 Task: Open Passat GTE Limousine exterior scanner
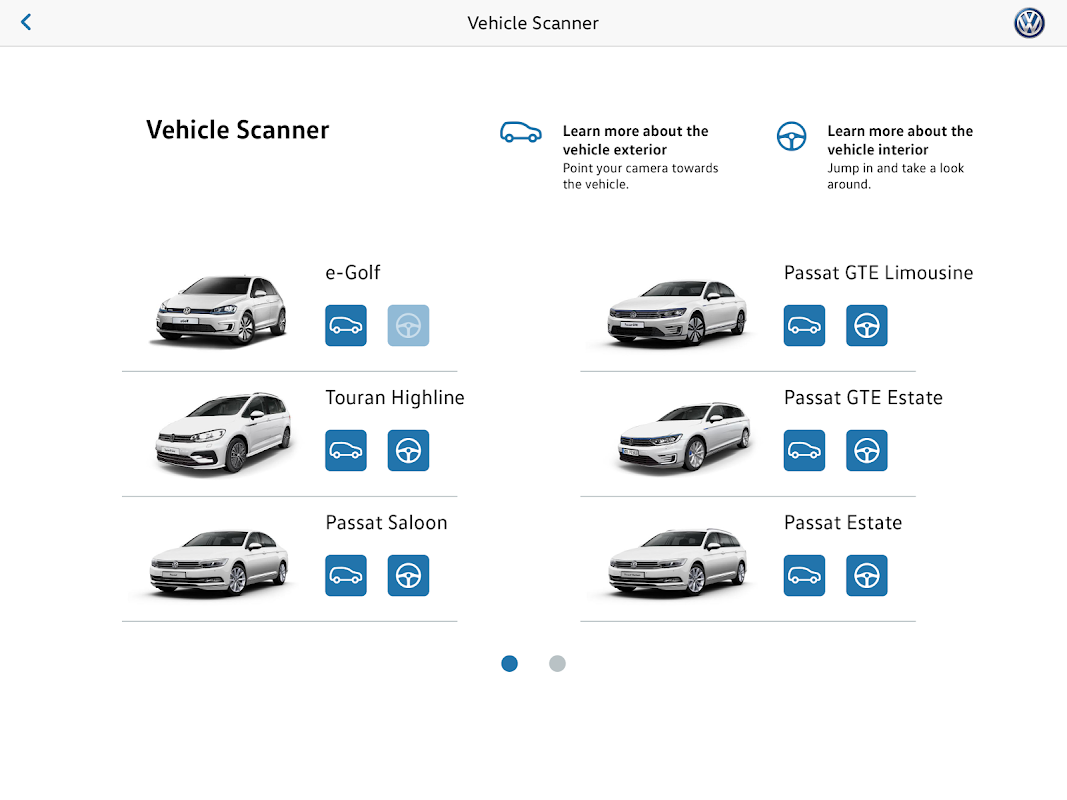click(804, 325)
